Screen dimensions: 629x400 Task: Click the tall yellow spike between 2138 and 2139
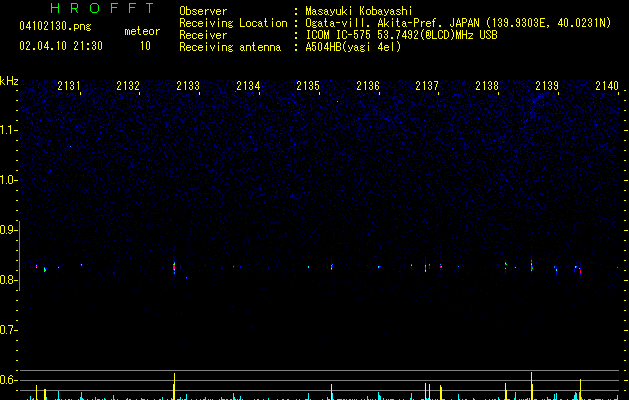[x=532, y=386]
